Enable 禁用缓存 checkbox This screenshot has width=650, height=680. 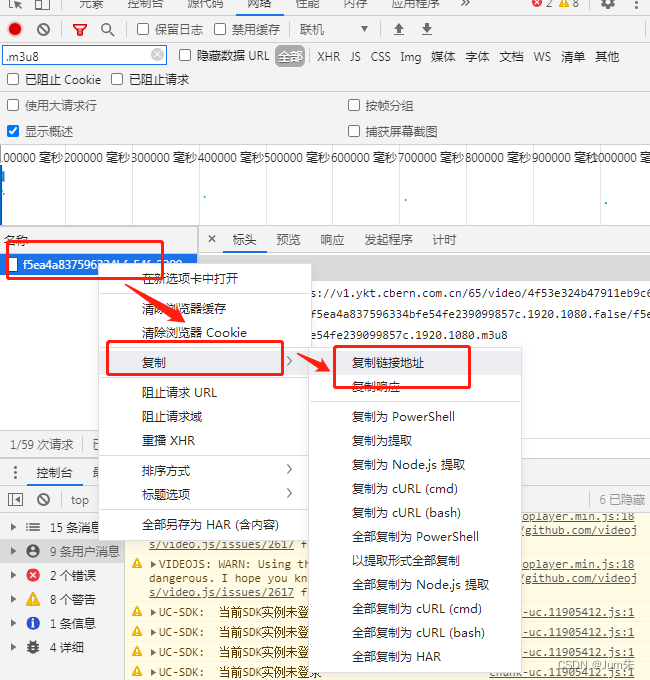[x=220, y=29]
